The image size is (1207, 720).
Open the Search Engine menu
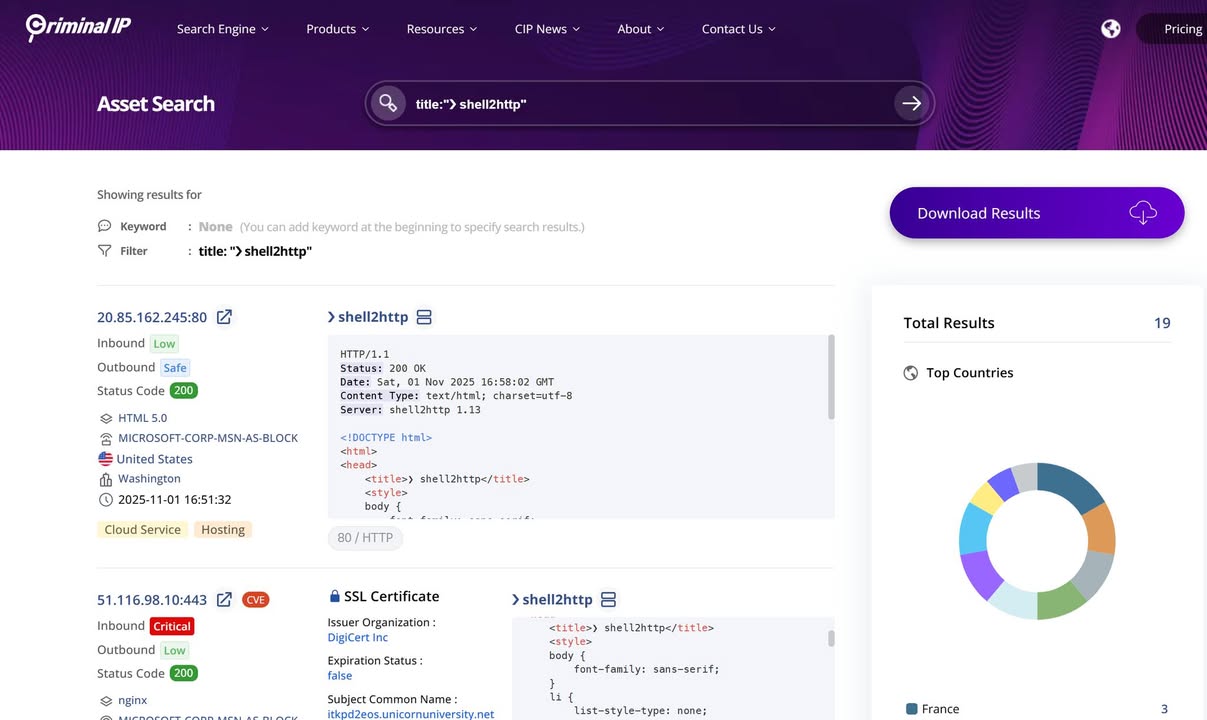[x=222, y=28]
